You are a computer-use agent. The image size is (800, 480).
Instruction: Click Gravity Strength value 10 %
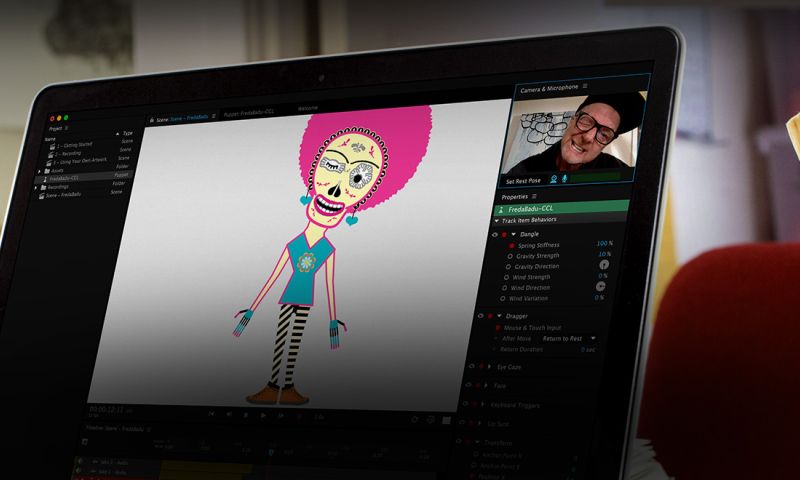(x=604, y=254)
